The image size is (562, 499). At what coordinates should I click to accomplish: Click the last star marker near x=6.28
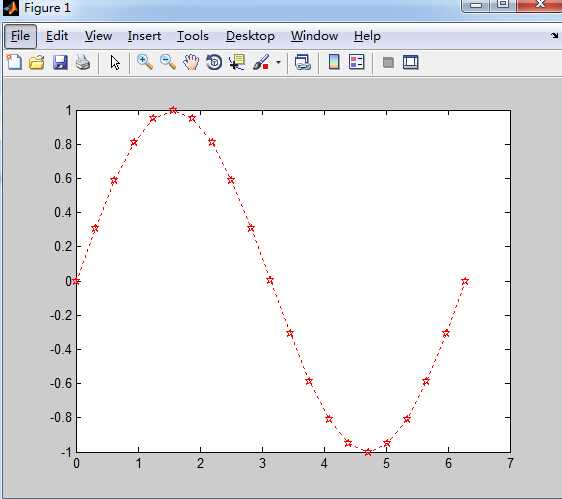point(465,281)
